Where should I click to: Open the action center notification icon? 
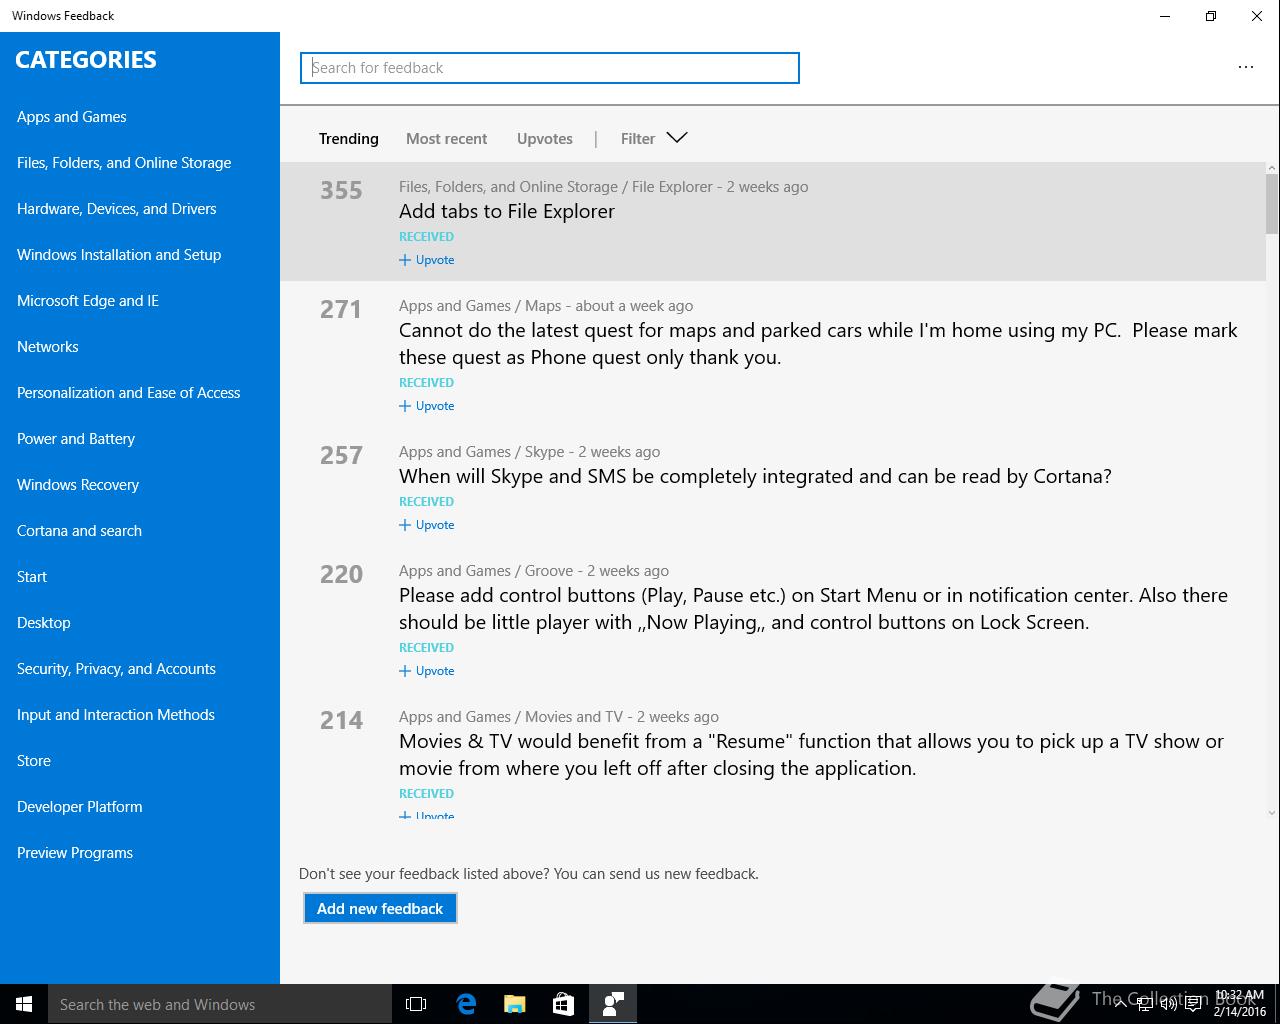[1192, 1004]
